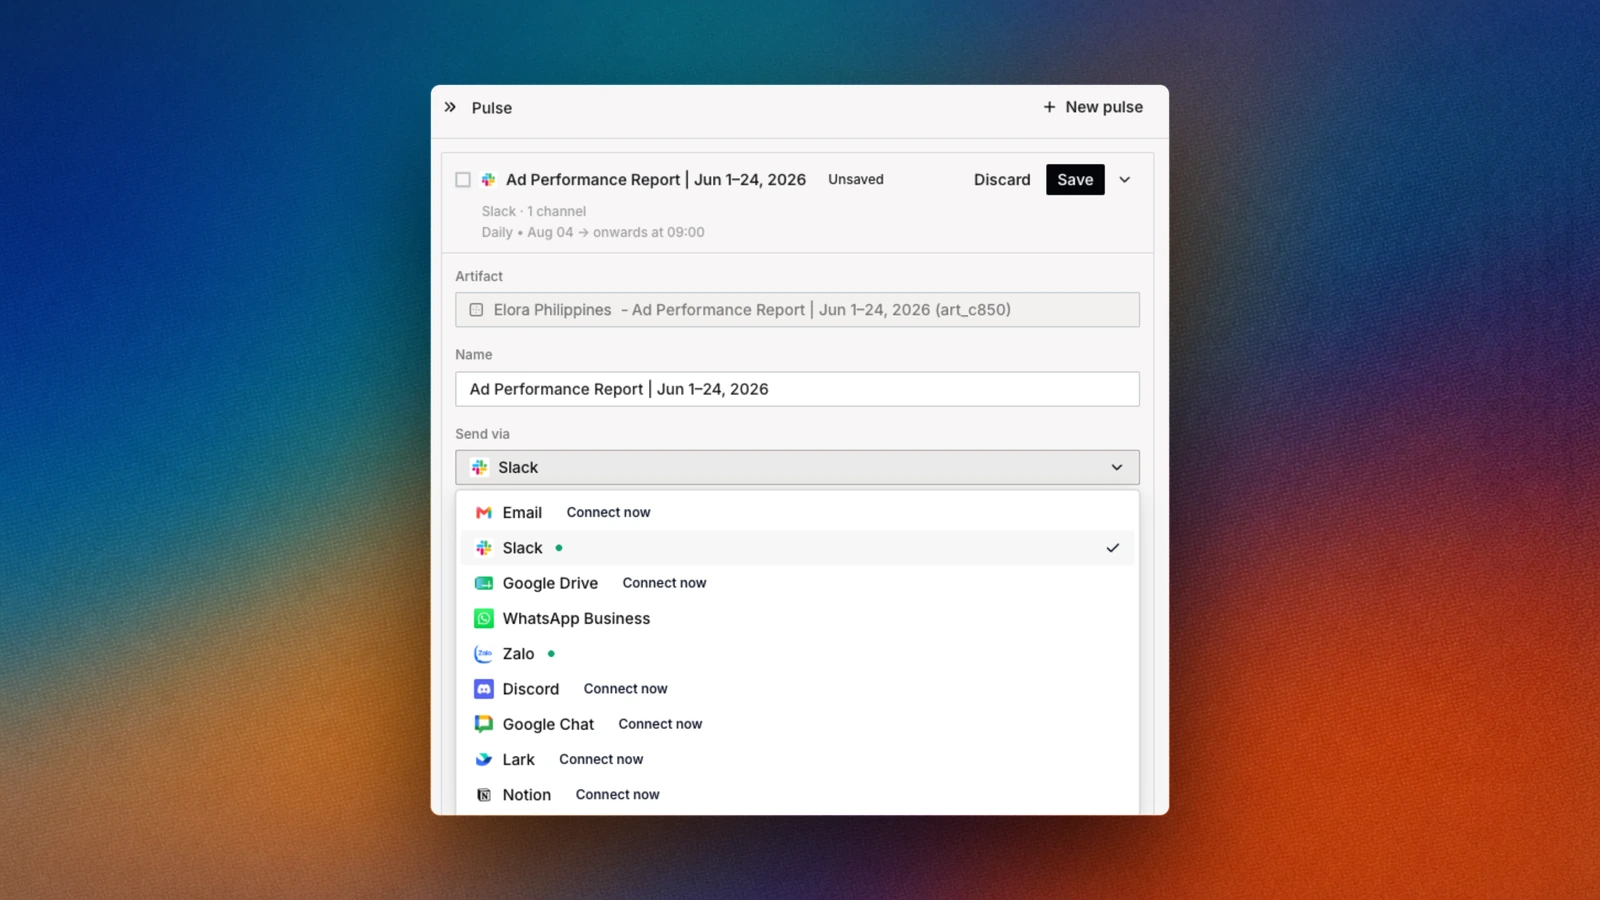Click the Slack logo in the list
1600x900 pixels.
pos(484,548)
